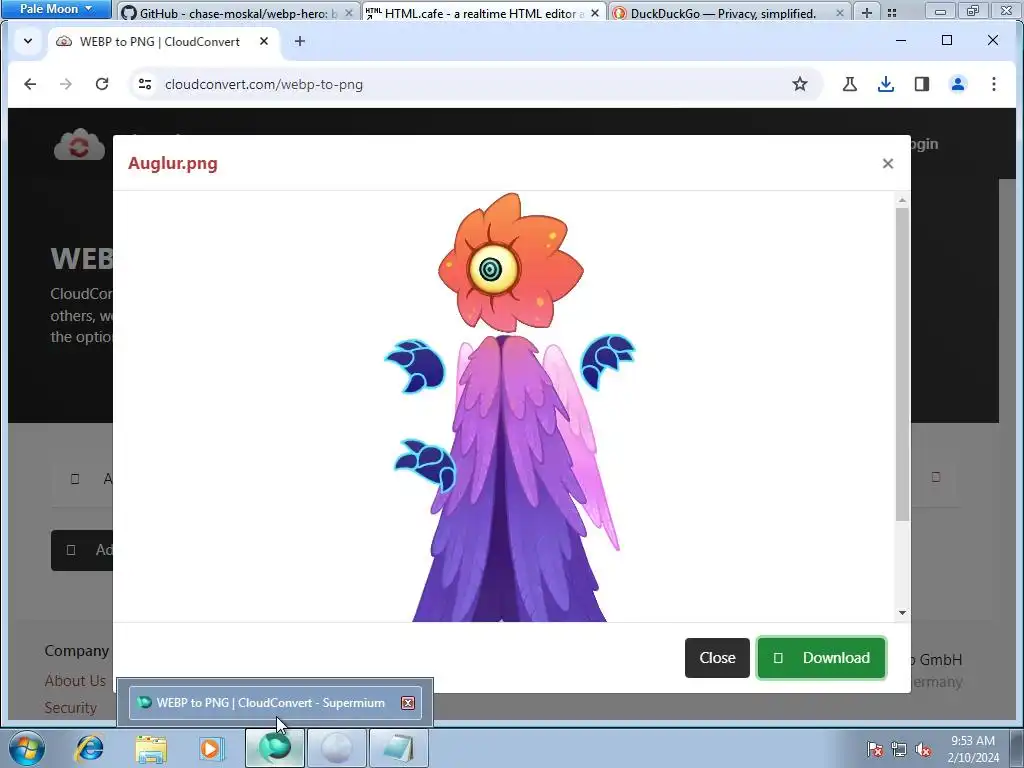Select the Supermium taskbar window preview

click(x=274, y=703)
